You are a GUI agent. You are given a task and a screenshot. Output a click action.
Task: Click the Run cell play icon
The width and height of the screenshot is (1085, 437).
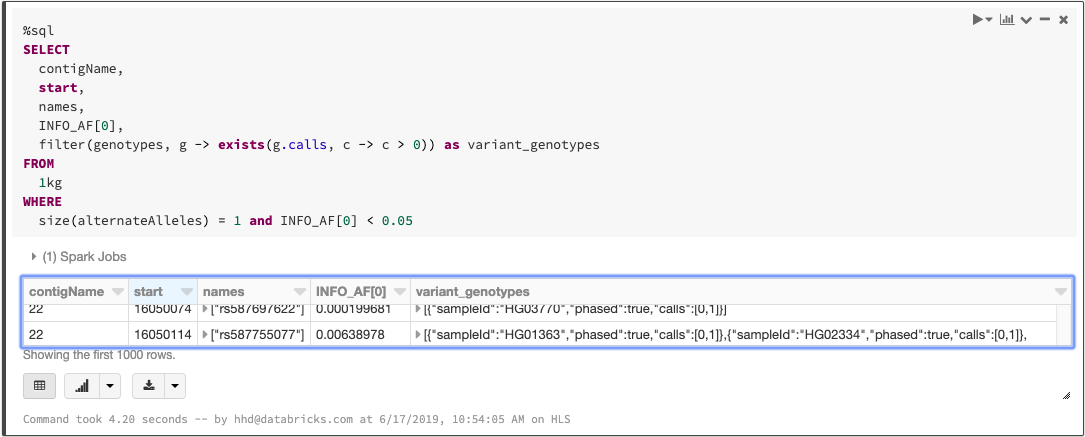pyautogui.click(x=980, y=20)
